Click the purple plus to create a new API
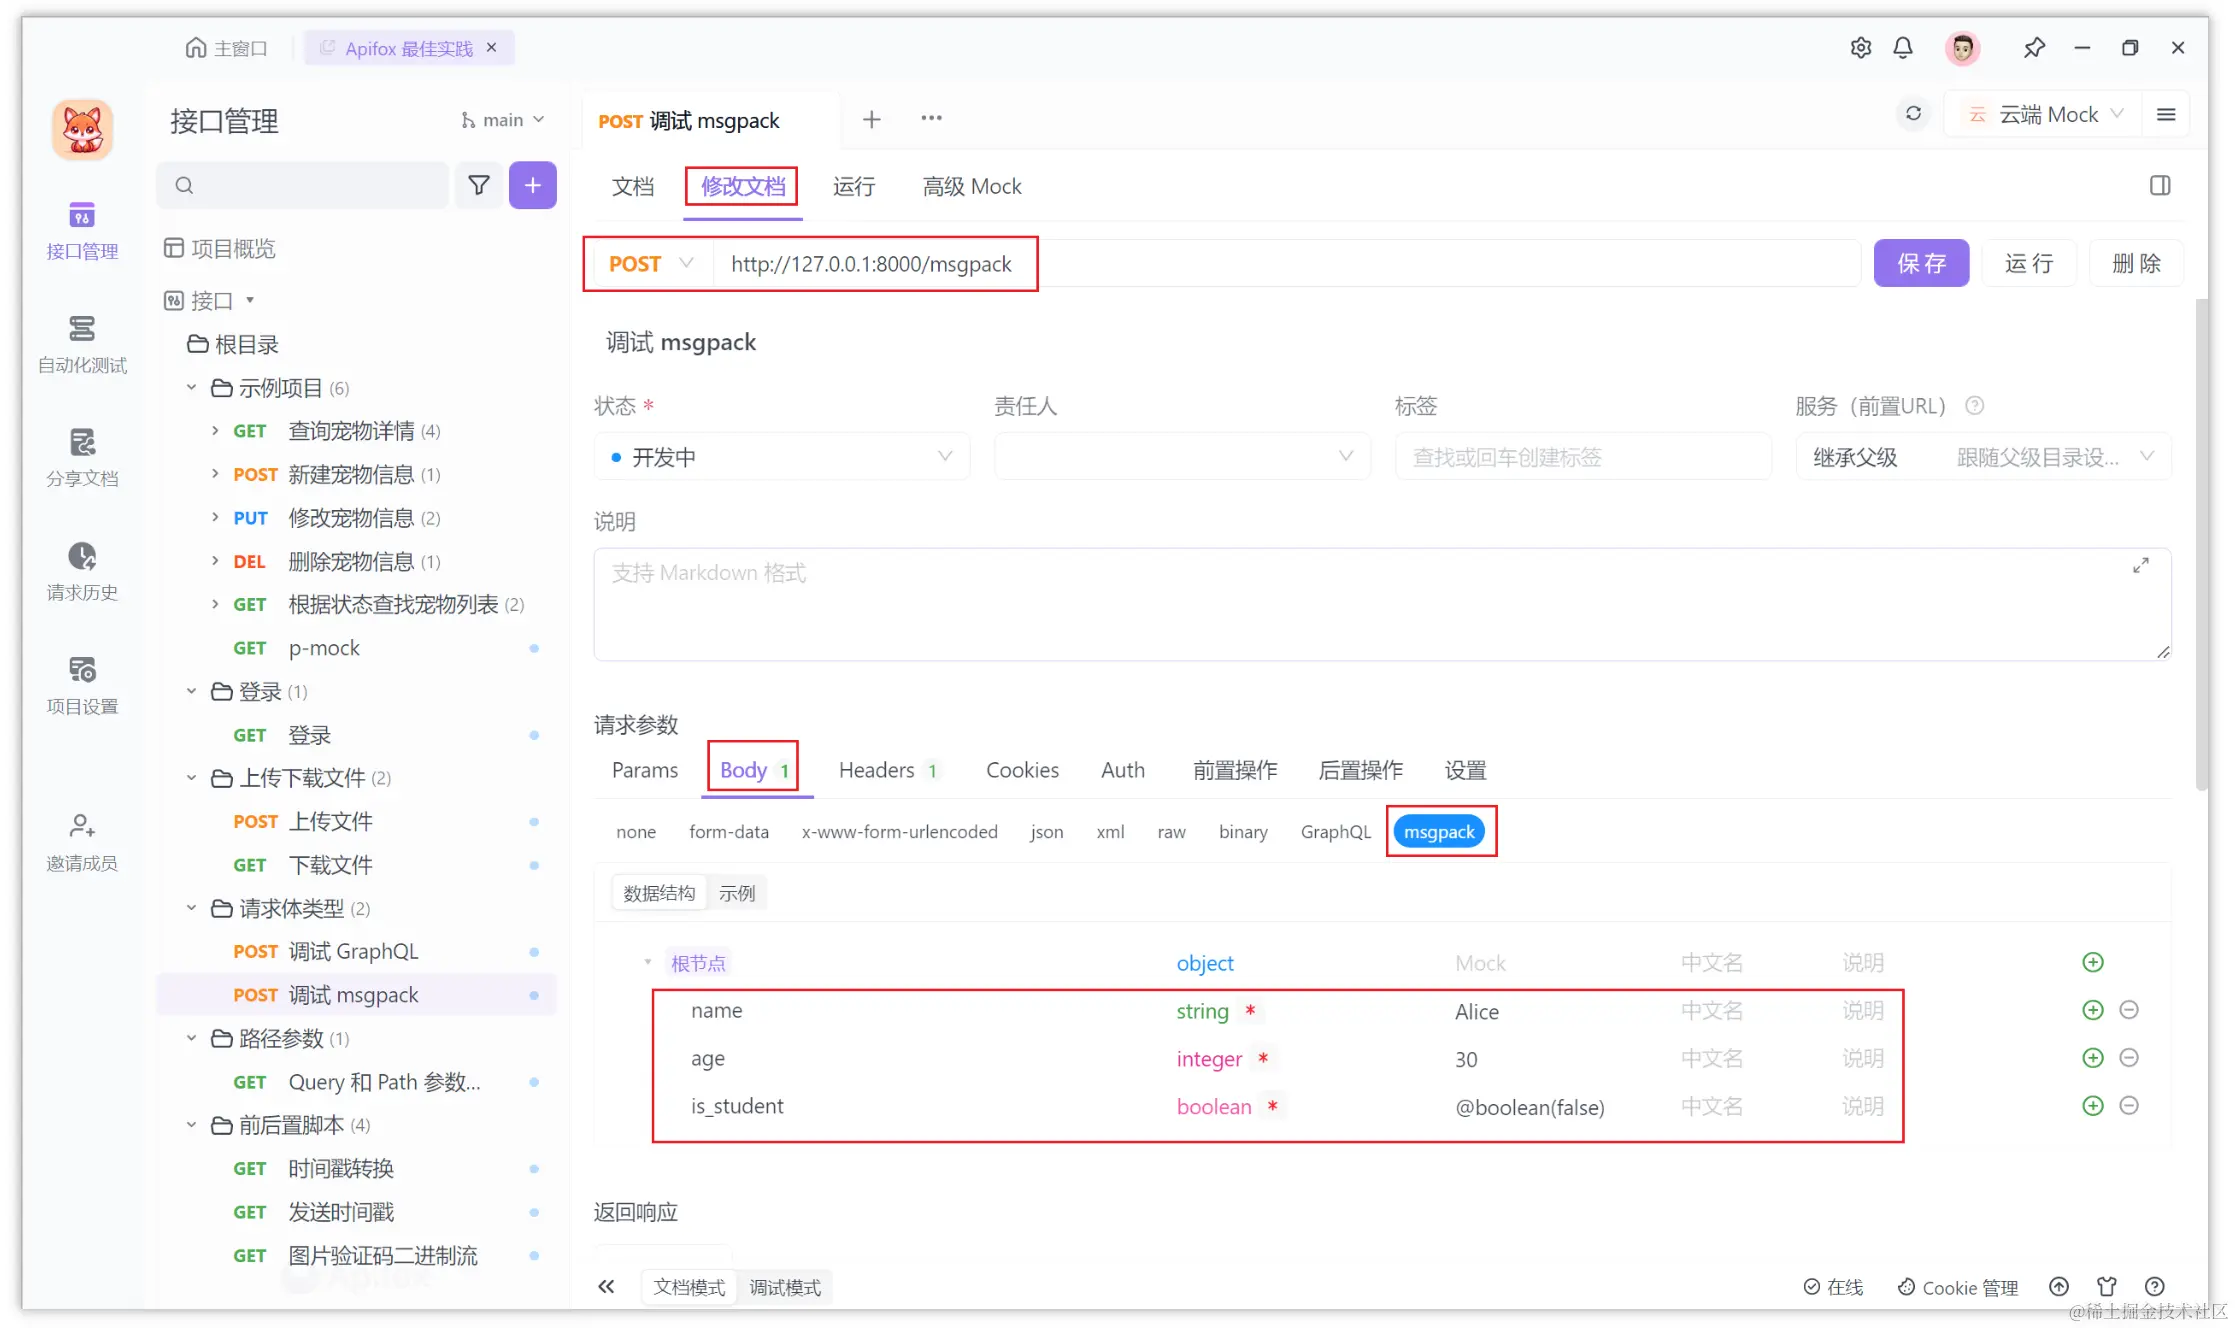Screen dimensions: 2235x1328 pos(532,185)
